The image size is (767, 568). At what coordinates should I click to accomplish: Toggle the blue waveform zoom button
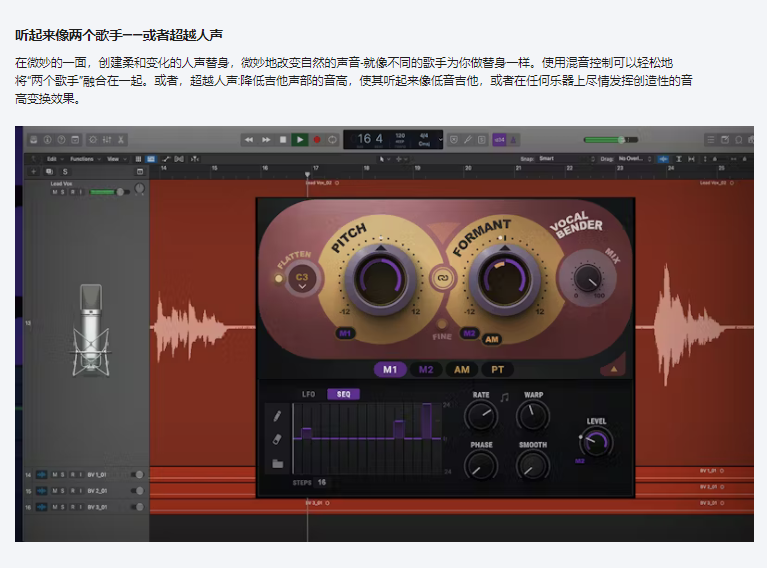pos(663,159)
